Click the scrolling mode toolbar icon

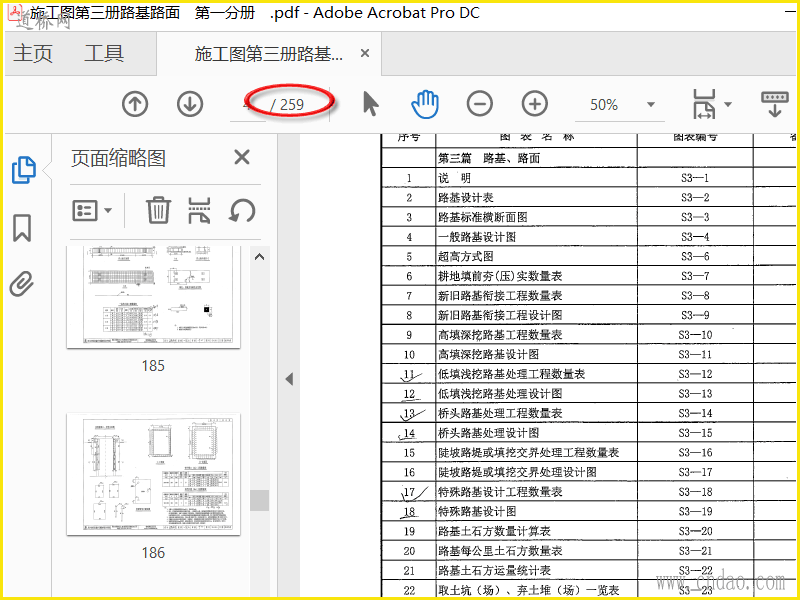(x=774, y=104)
